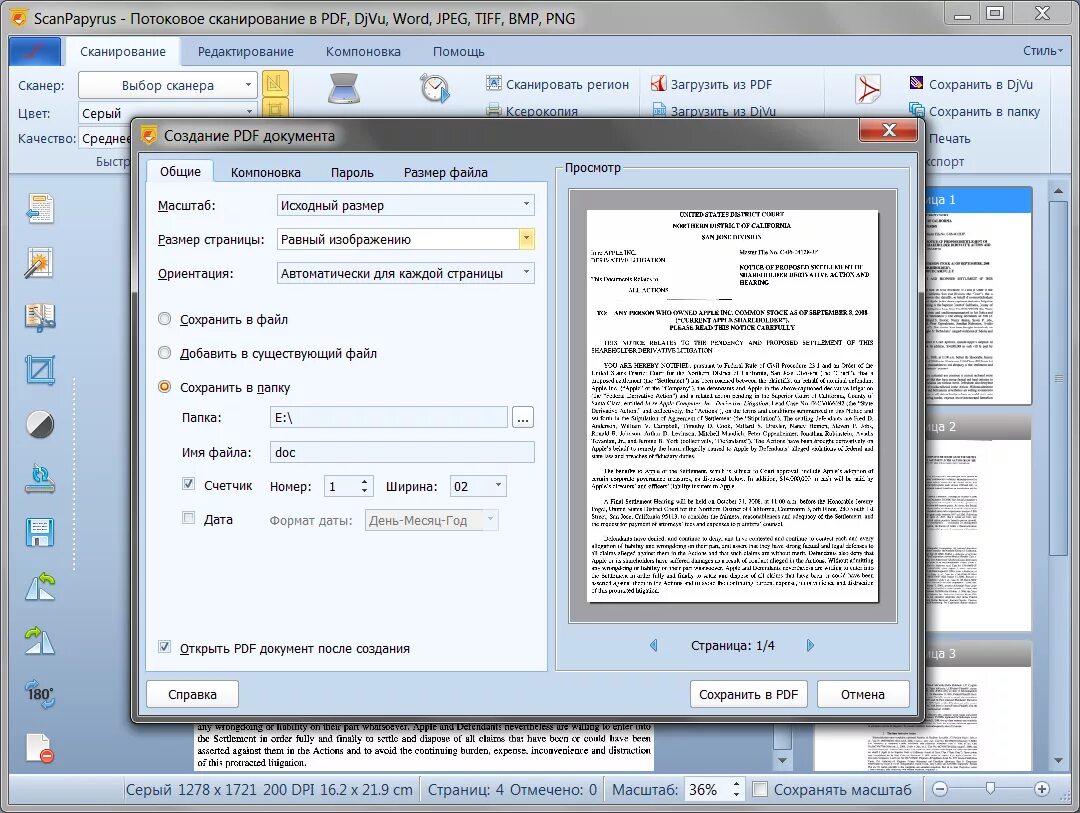1080x813 pixels.
Task: Click the 'Отмена' button
Action: [862, 694]
